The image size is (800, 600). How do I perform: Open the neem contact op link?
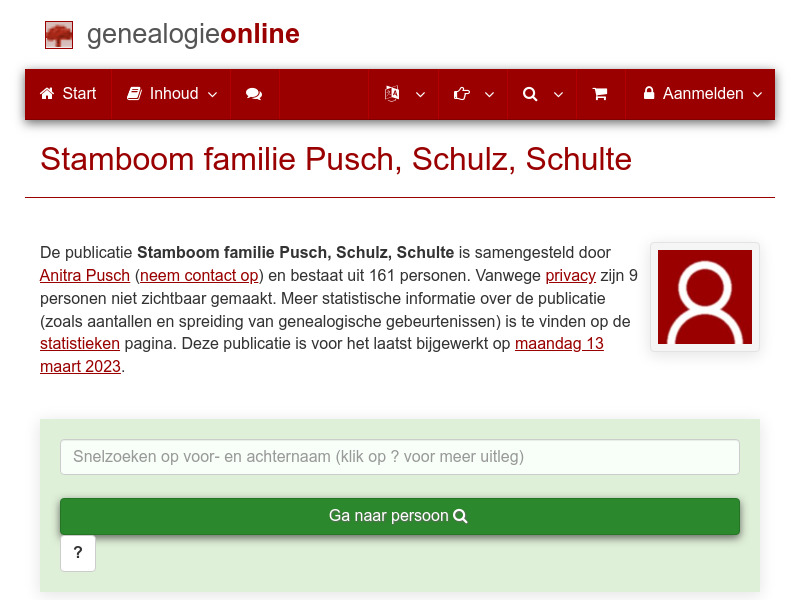click(x=197, y=275)
